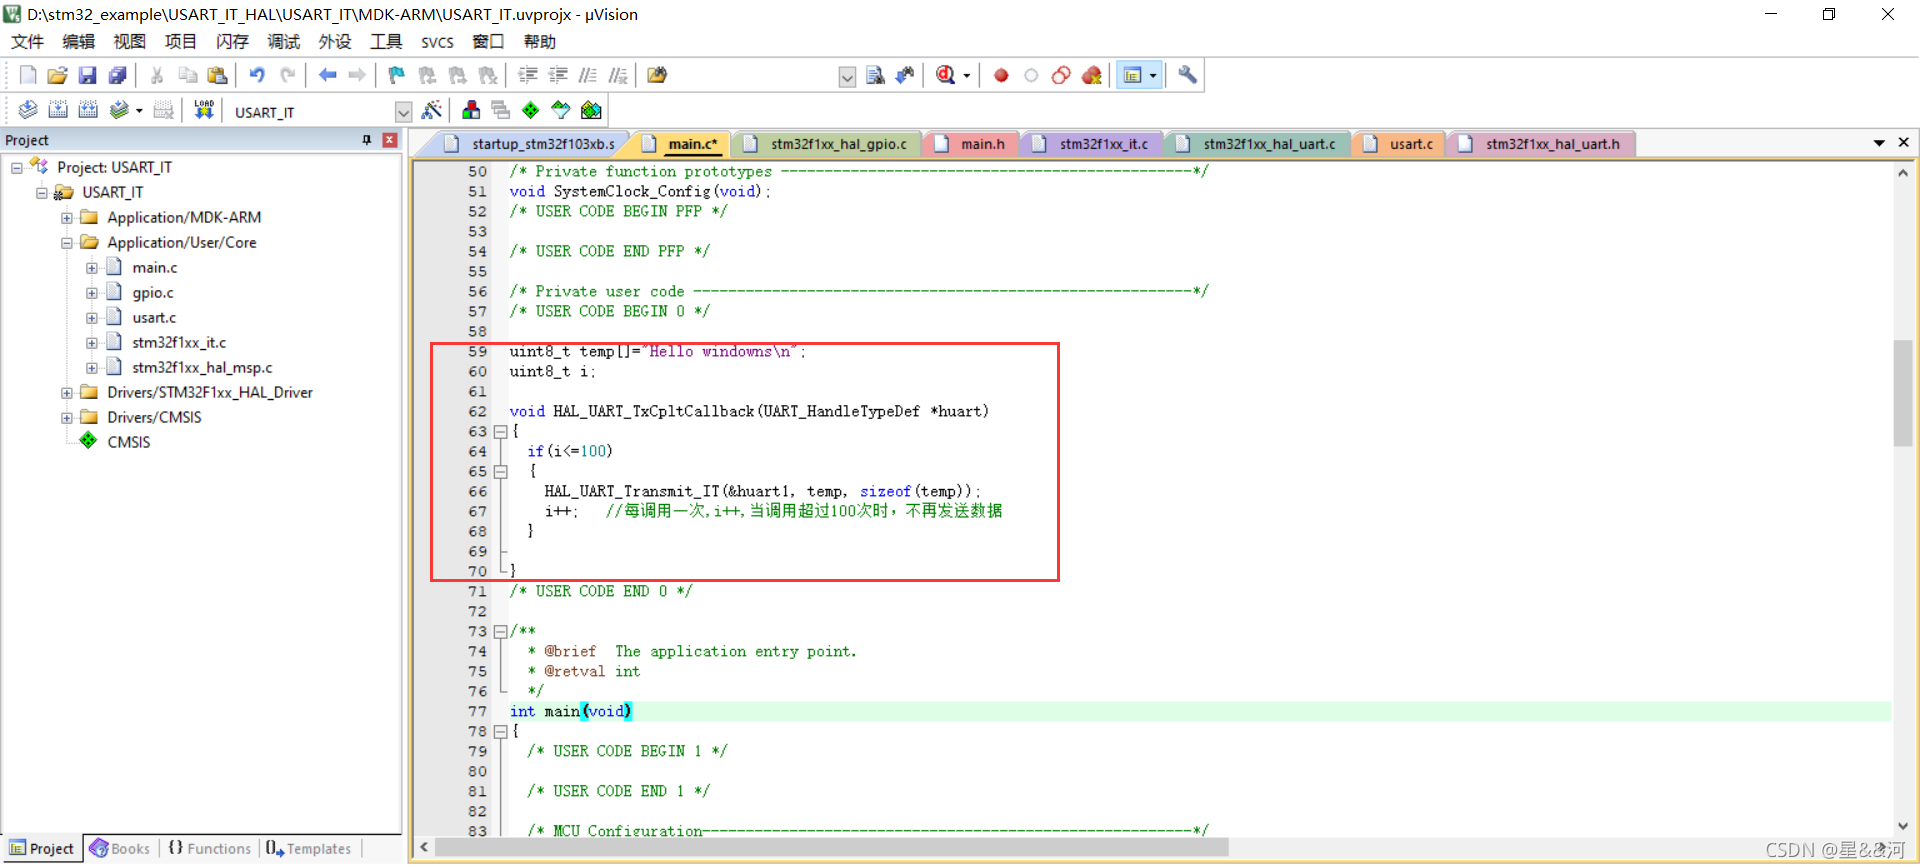Select gpio.c in the project tree
This screenshot has width=1920, height=868.
coord(153,292)
